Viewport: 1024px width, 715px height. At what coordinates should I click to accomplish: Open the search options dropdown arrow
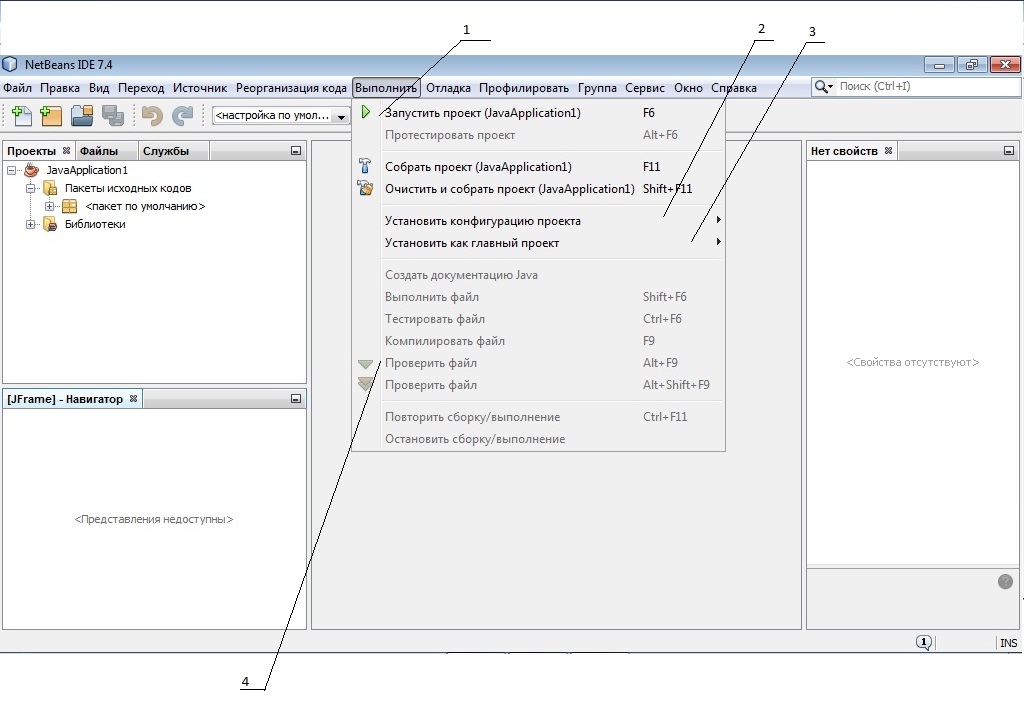(831, 86)
